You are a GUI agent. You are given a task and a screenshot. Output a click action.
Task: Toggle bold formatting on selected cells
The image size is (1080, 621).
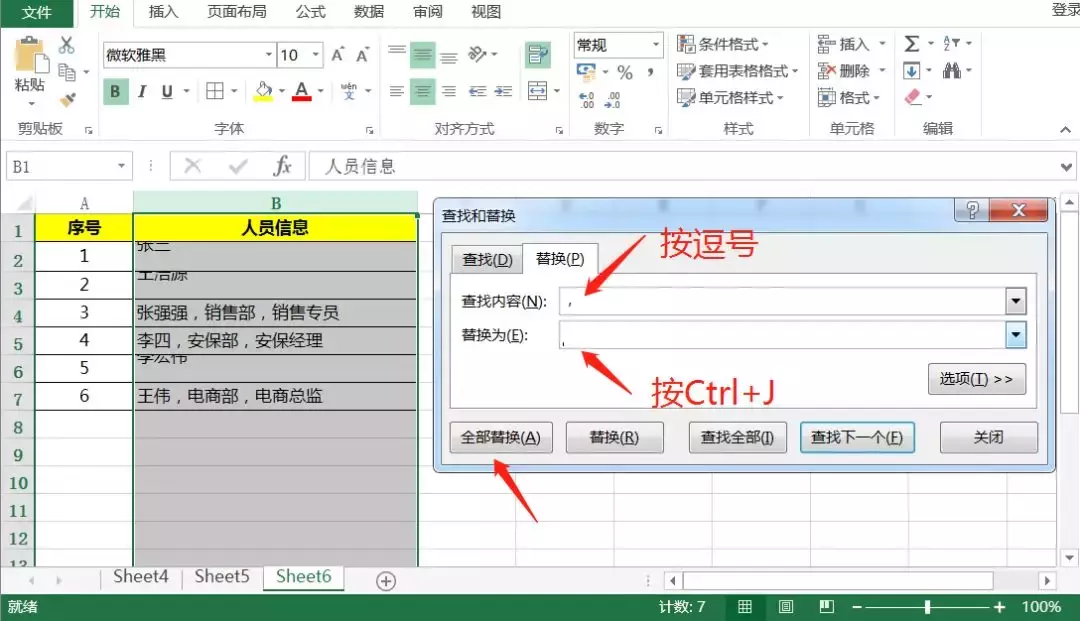(x=116, y=90)
